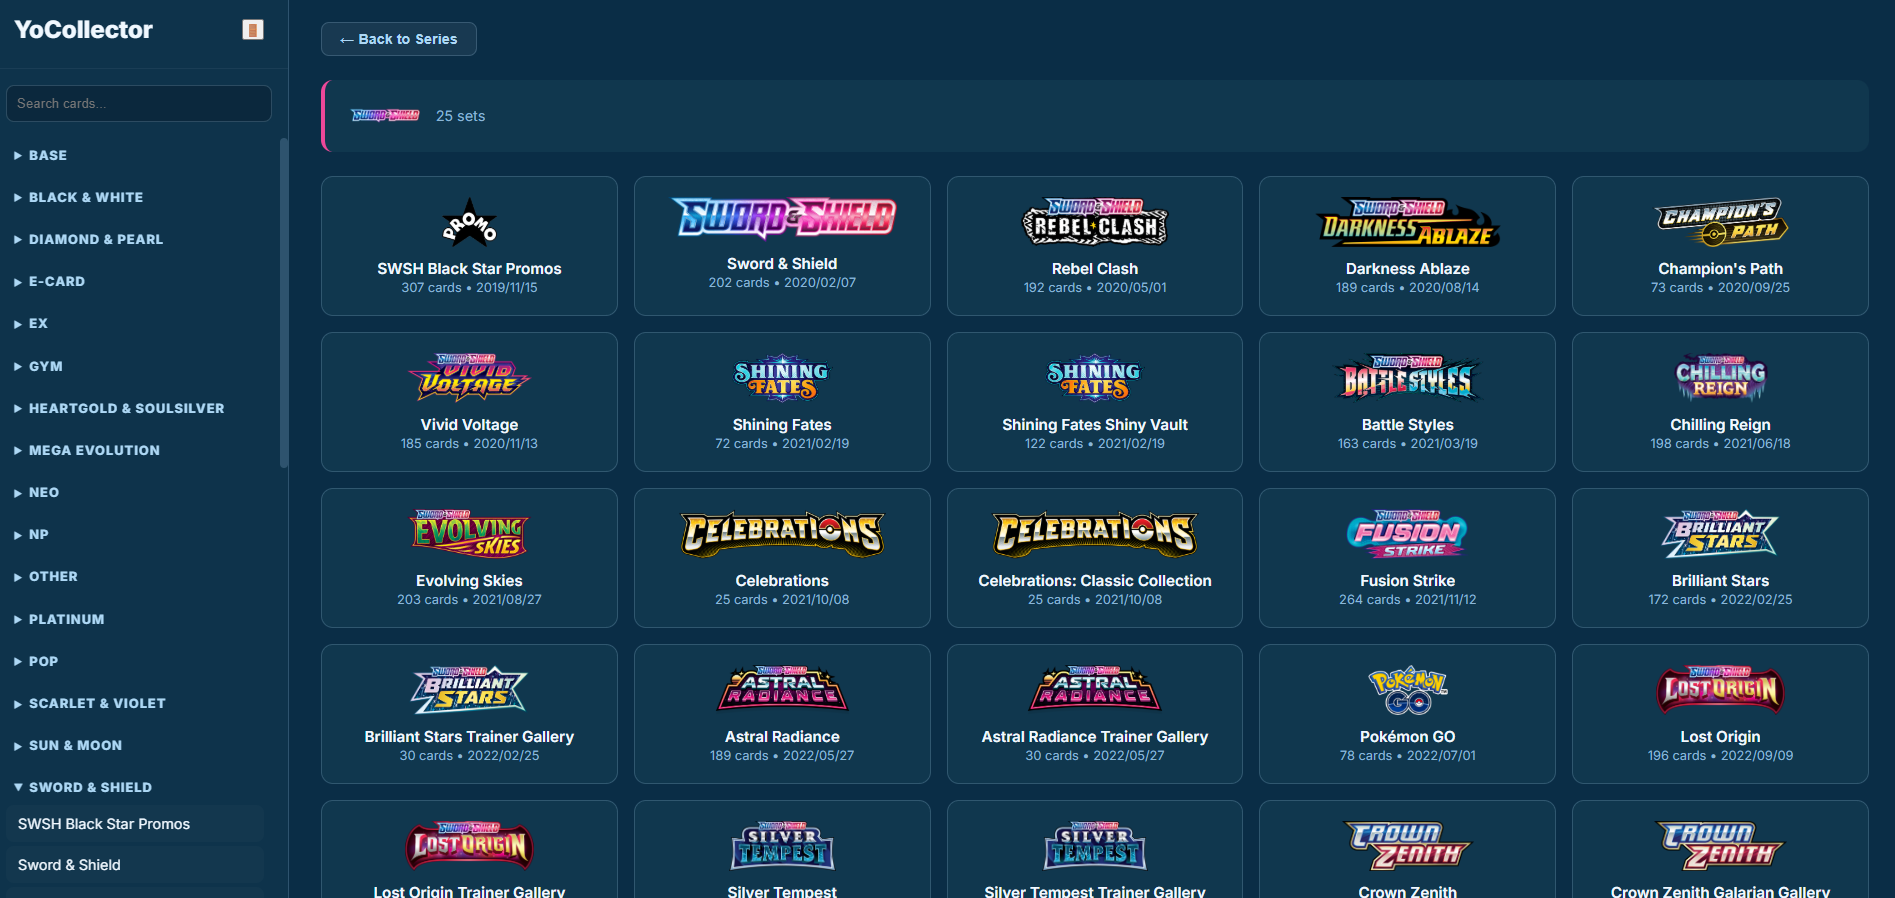
Task: Open the Brilliant Stars set logo
Action: click(1720, 535)
